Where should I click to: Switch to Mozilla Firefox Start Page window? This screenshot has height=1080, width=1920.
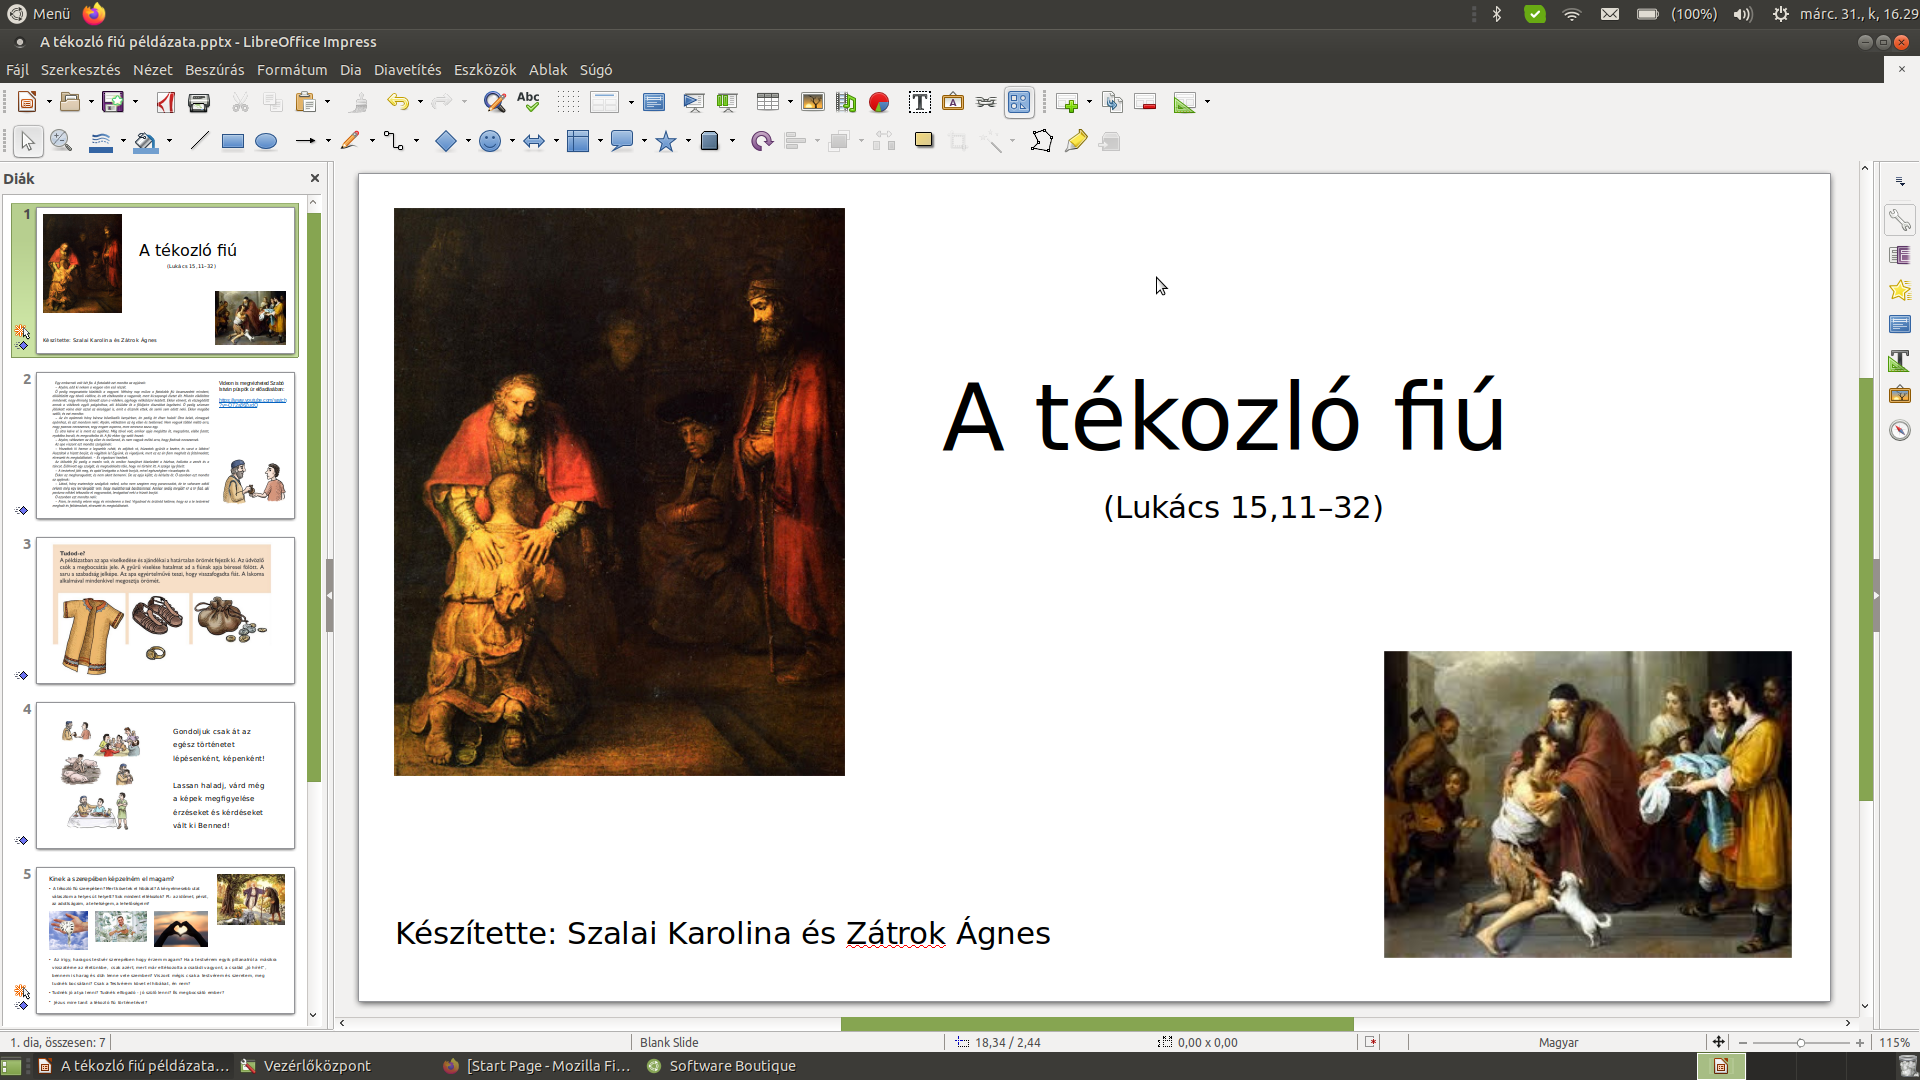pos(538,1066)
